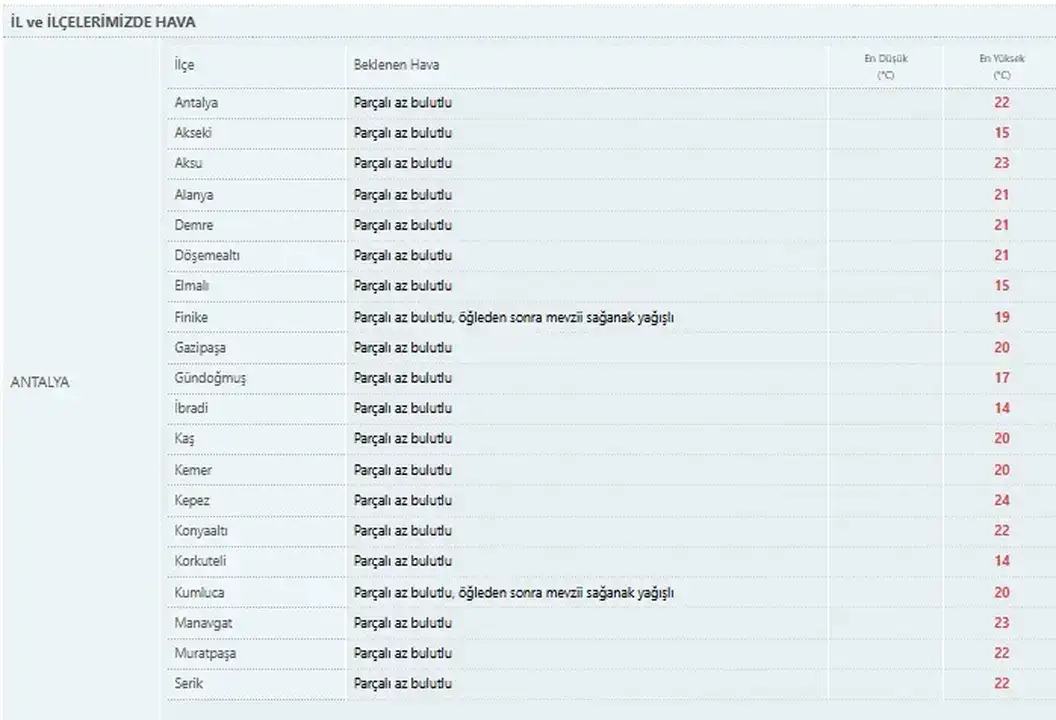
Task: Click the ANTALYA province label on the left
Action: click(40, 382)
